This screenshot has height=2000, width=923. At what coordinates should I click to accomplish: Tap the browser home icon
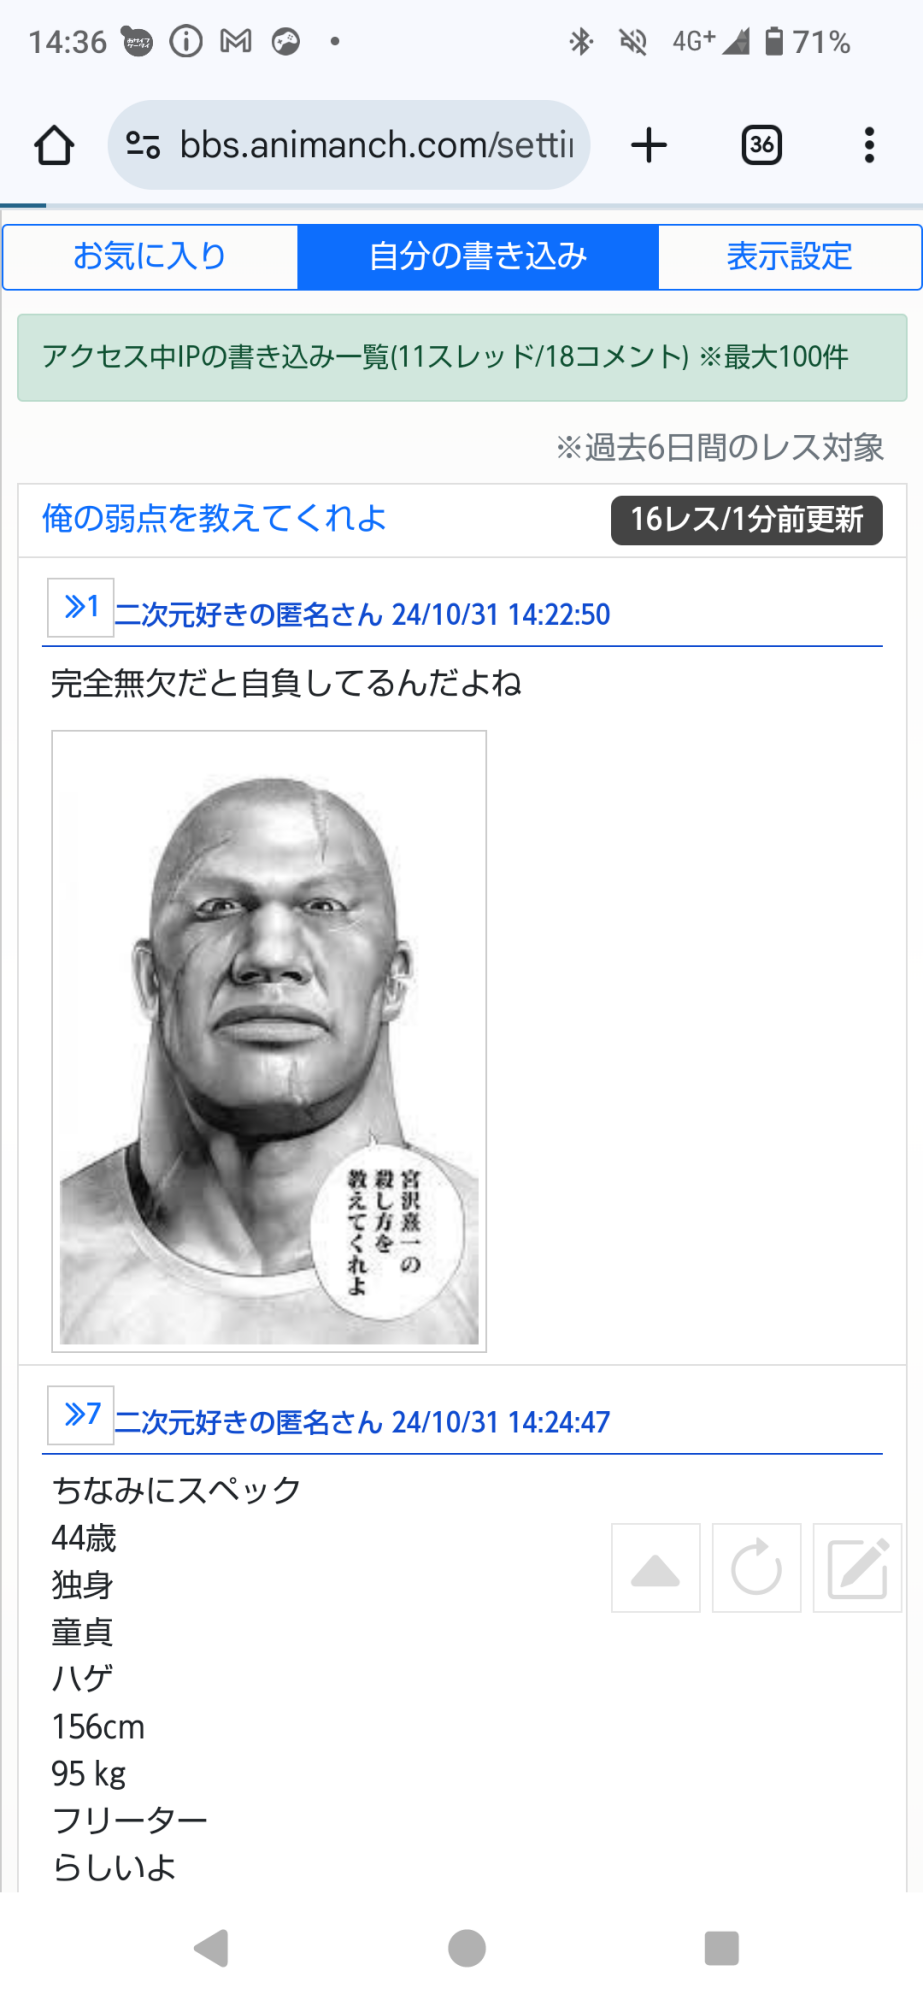tap(54, 146)
